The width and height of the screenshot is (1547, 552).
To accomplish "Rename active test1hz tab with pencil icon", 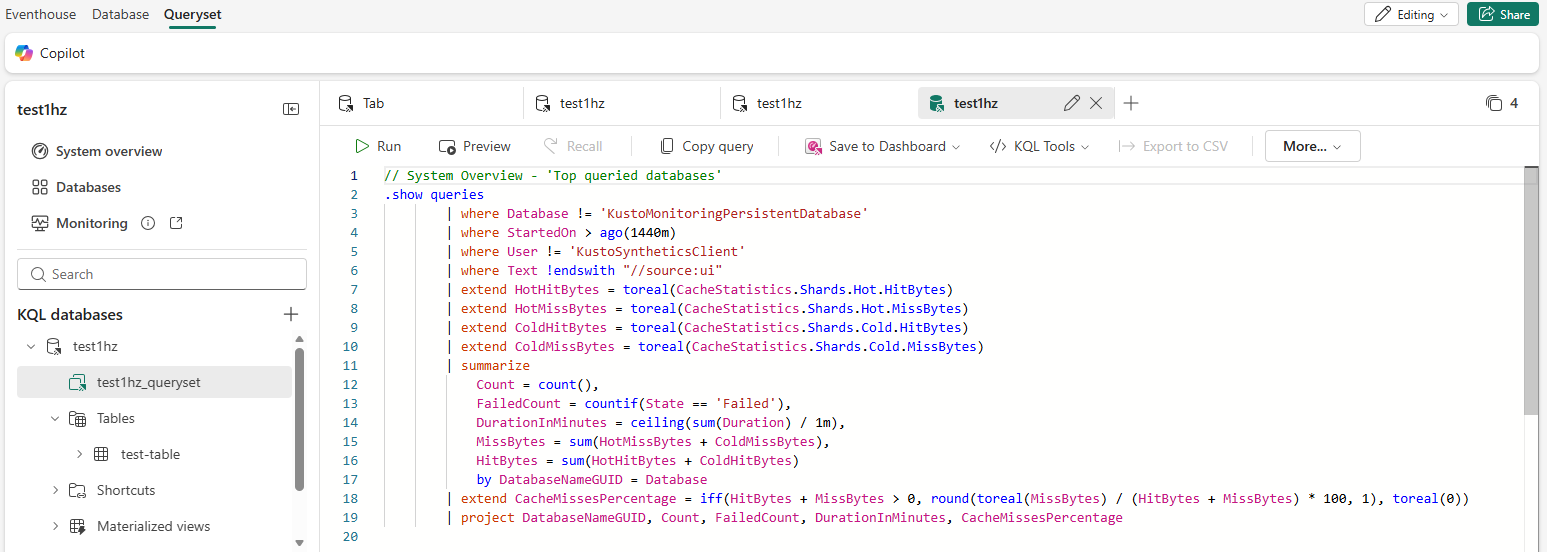I will tap(1072, 103).
